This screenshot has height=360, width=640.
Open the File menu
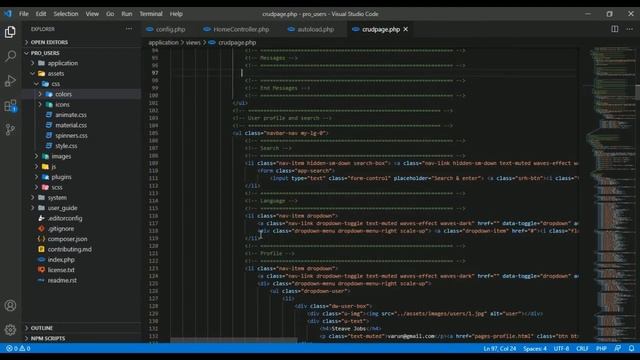tap(24, 13)
